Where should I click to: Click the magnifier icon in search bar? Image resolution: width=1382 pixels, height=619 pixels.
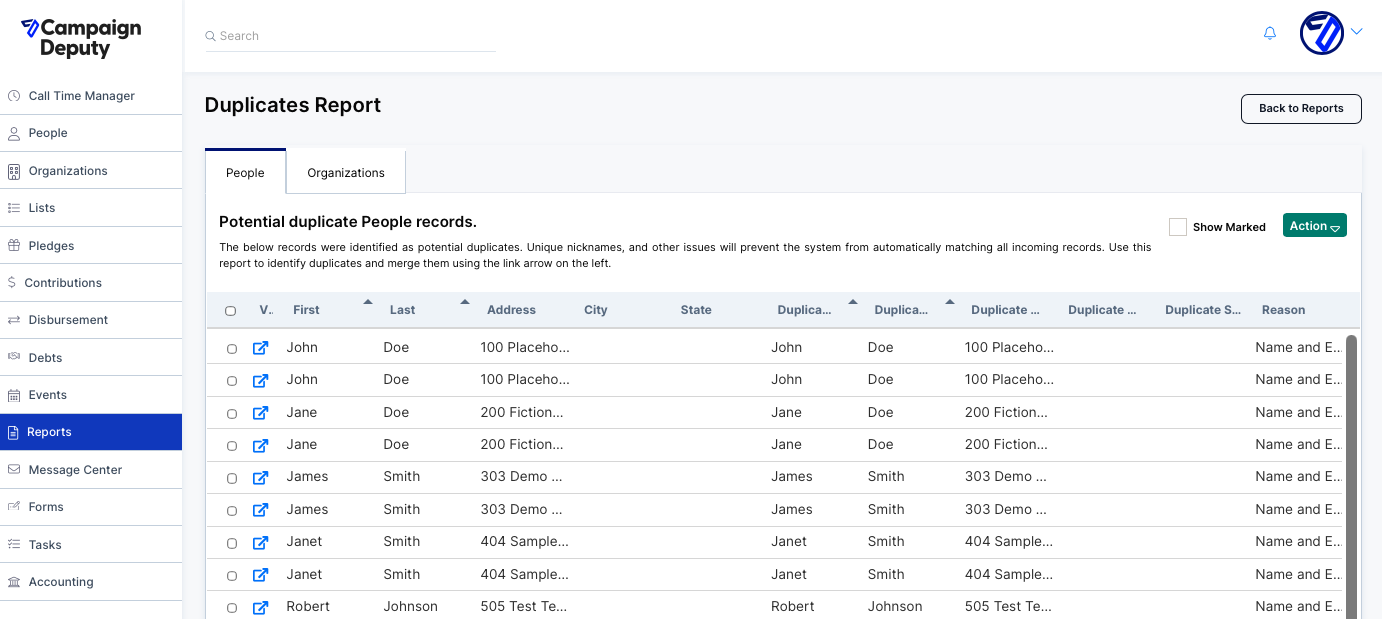210,36
